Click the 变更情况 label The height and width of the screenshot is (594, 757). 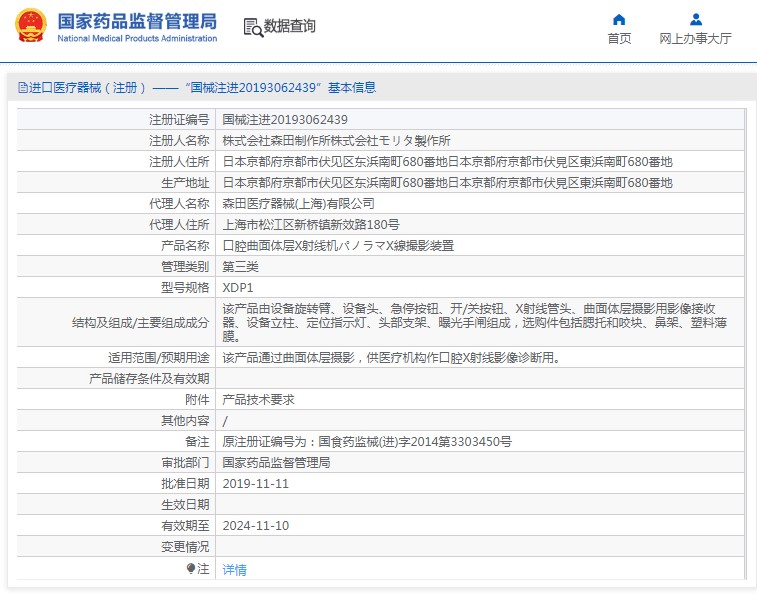click(x=185, y=547)
